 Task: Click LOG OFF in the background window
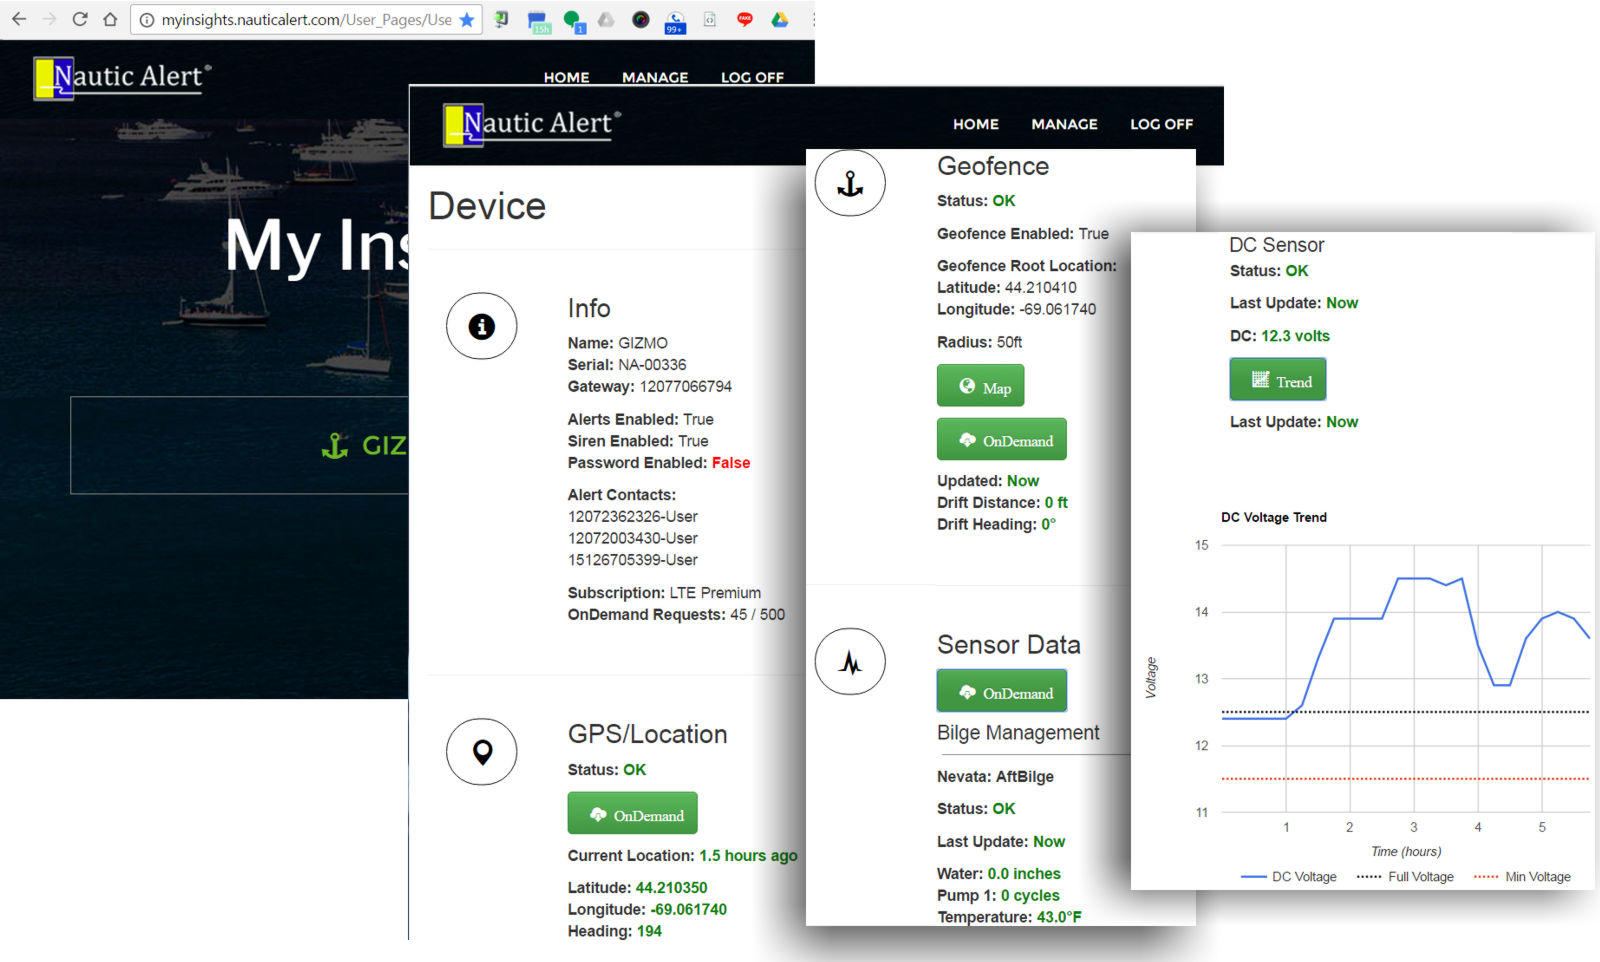[x=752, y=77]
